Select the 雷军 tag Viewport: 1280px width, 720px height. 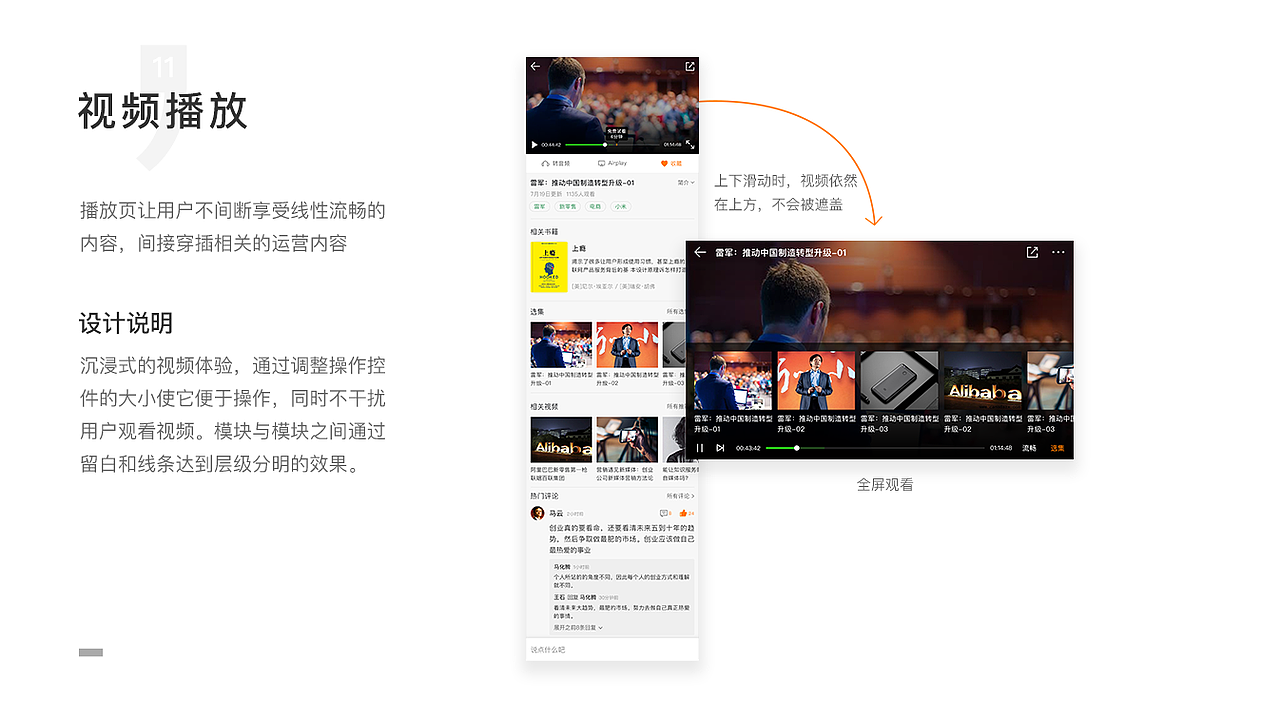[x=540, y=206]
